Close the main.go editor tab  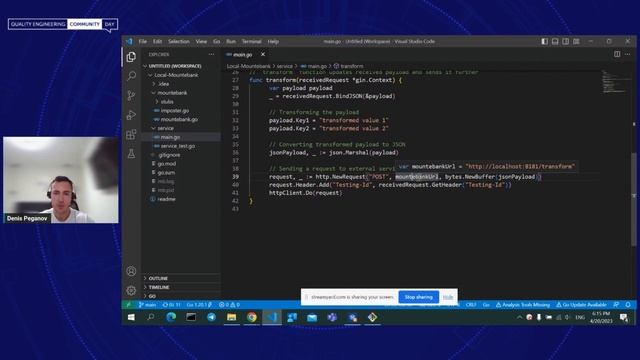[x=263, y=54]
